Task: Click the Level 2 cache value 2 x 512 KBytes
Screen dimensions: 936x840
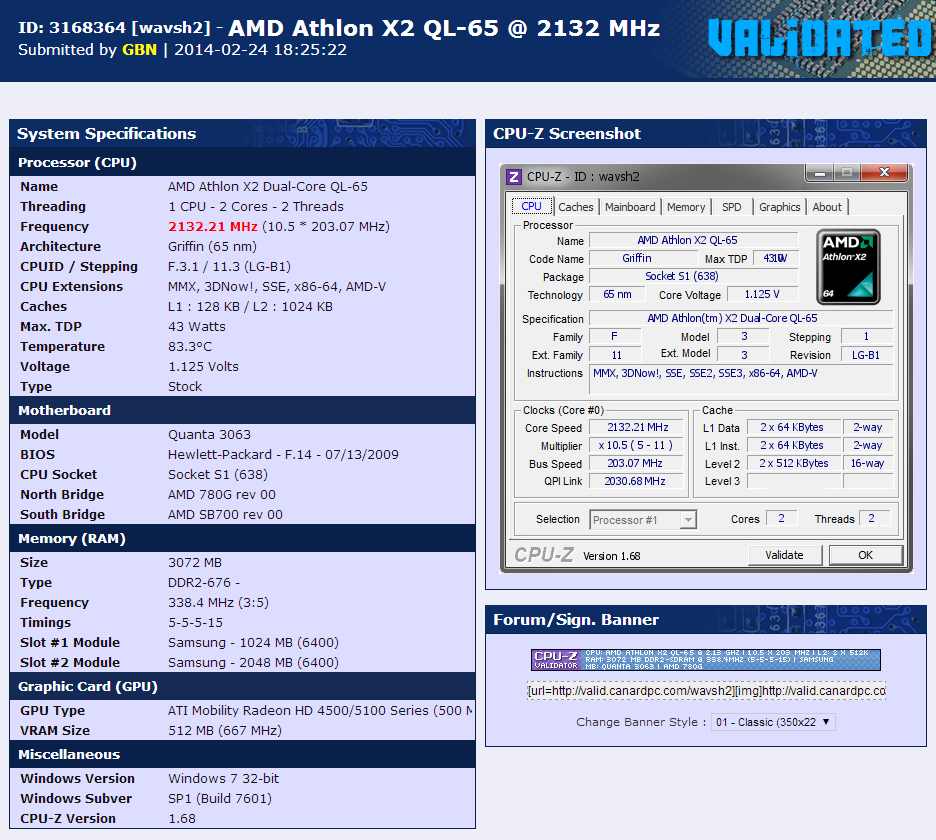Action: pyautogui.click(x=793, y=463)
